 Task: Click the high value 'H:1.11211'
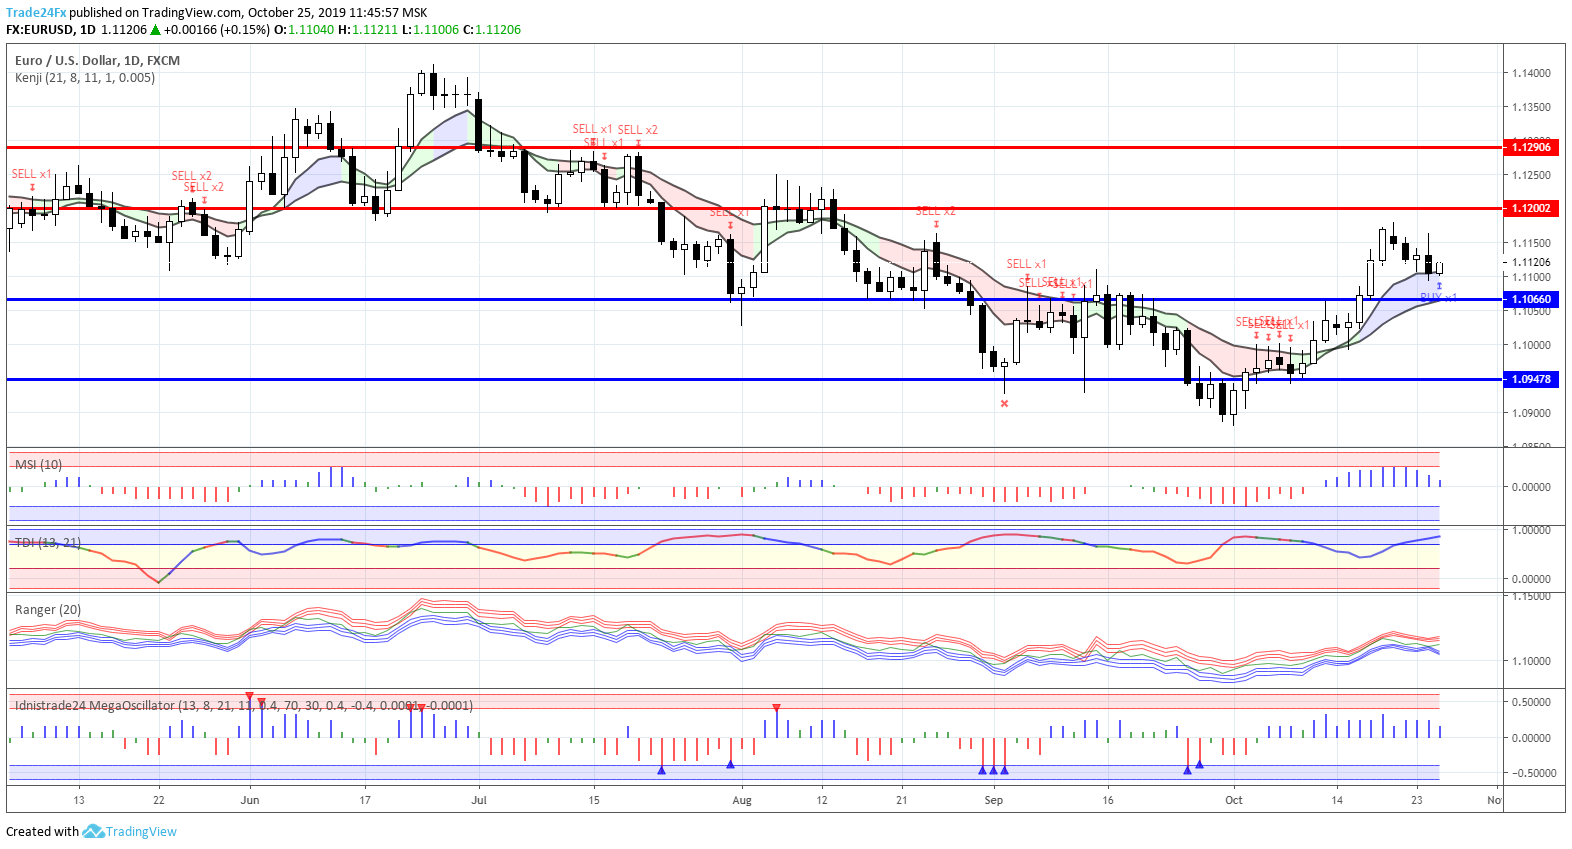point(368,30)
